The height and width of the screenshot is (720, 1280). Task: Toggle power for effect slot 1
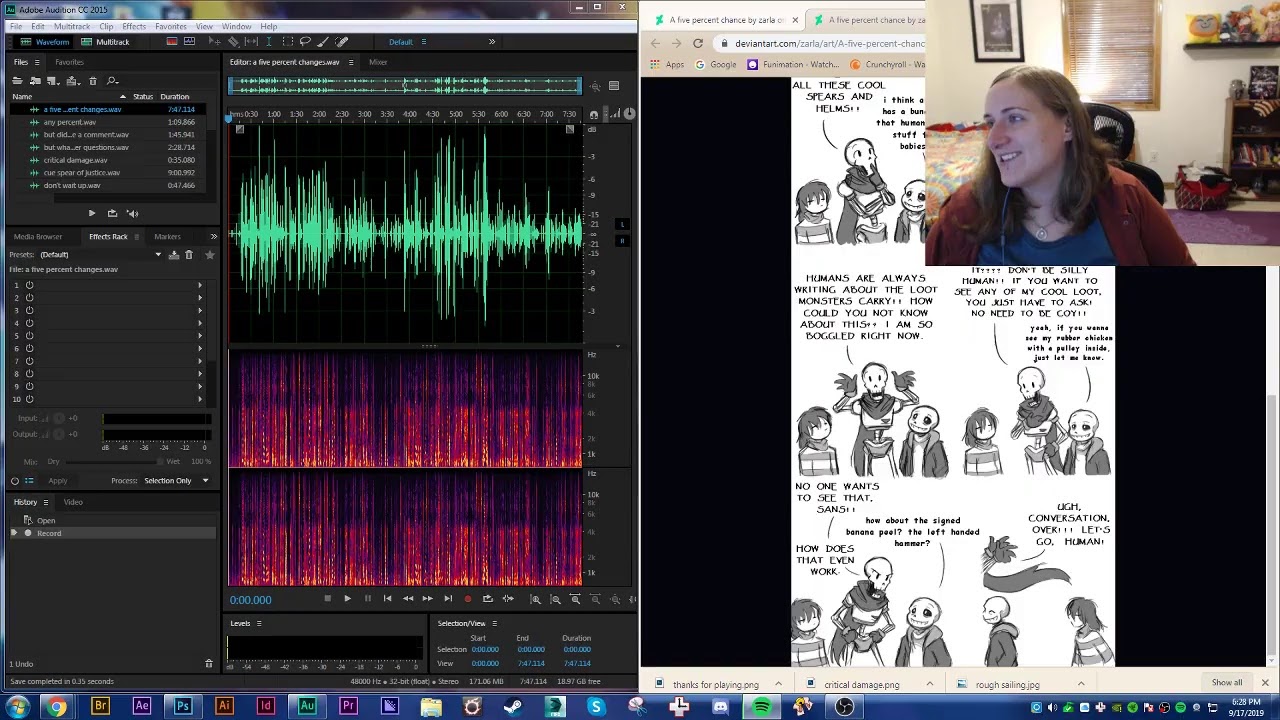point(29,285)
